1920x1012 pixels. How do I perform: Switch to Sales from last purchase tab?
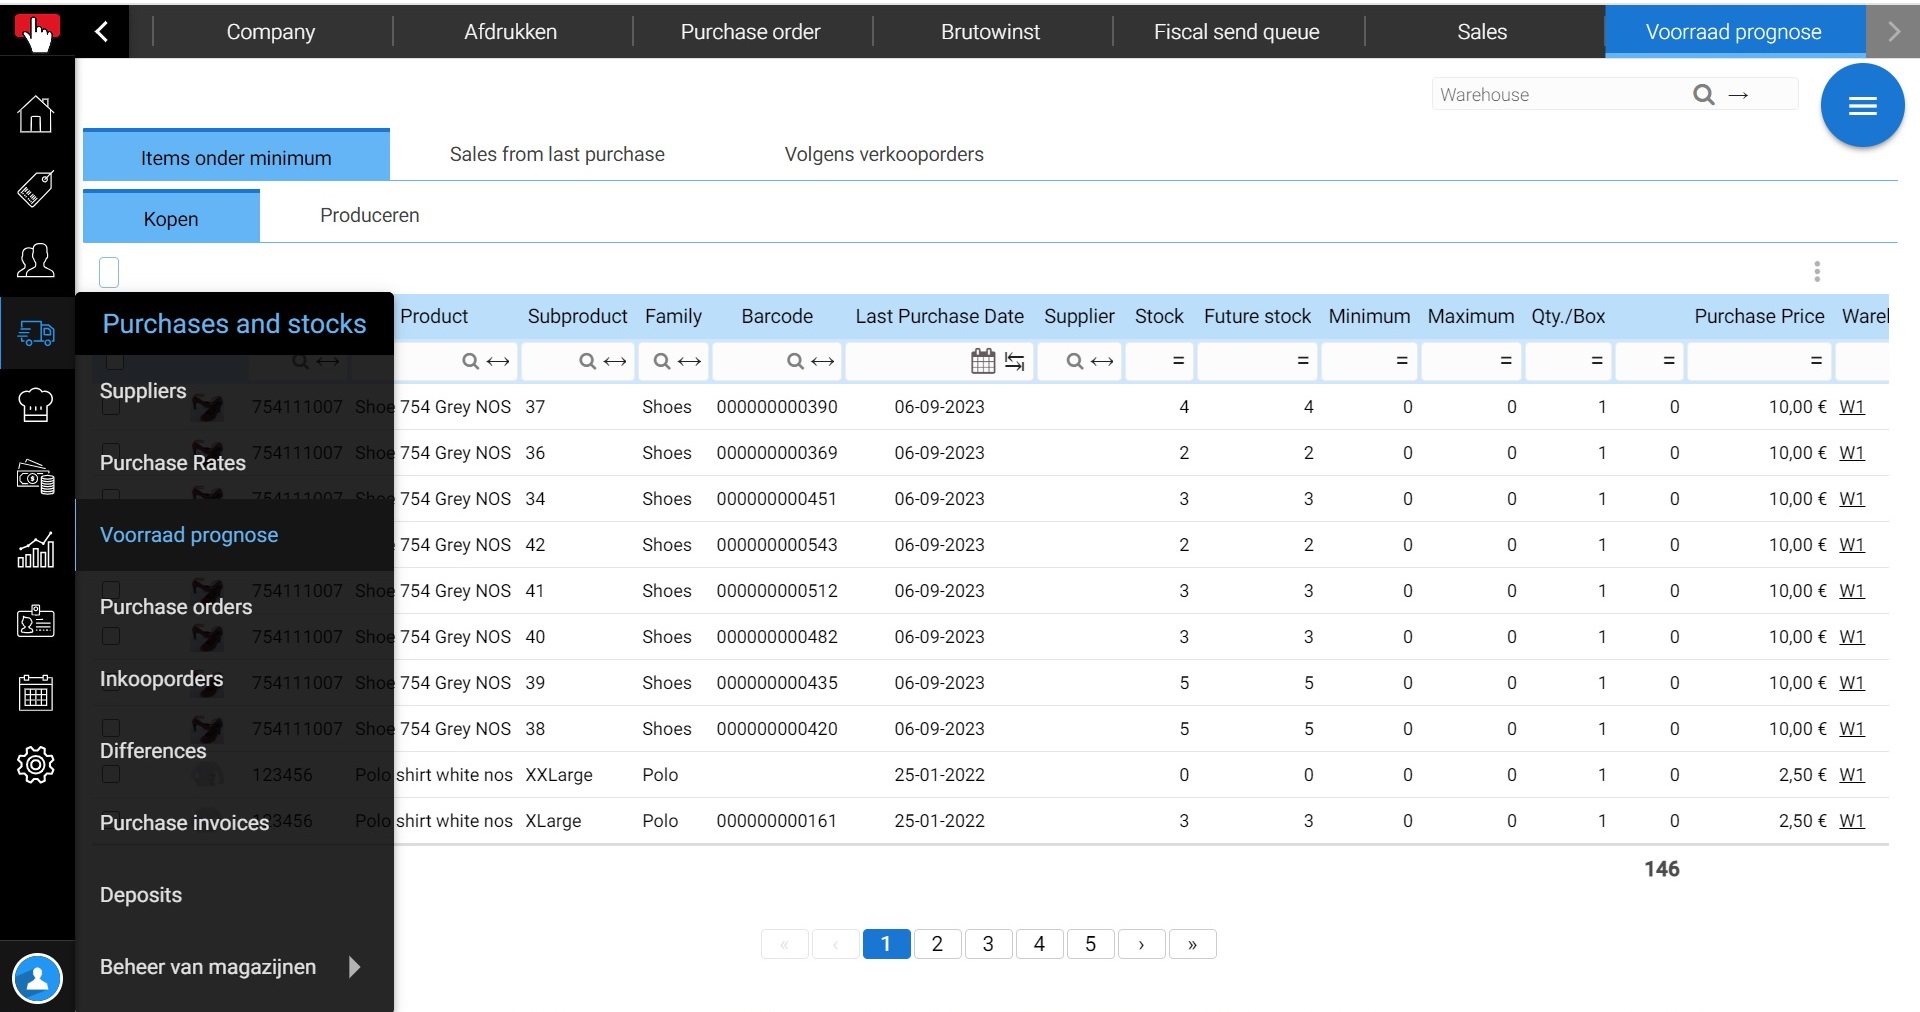coord(557,154)
